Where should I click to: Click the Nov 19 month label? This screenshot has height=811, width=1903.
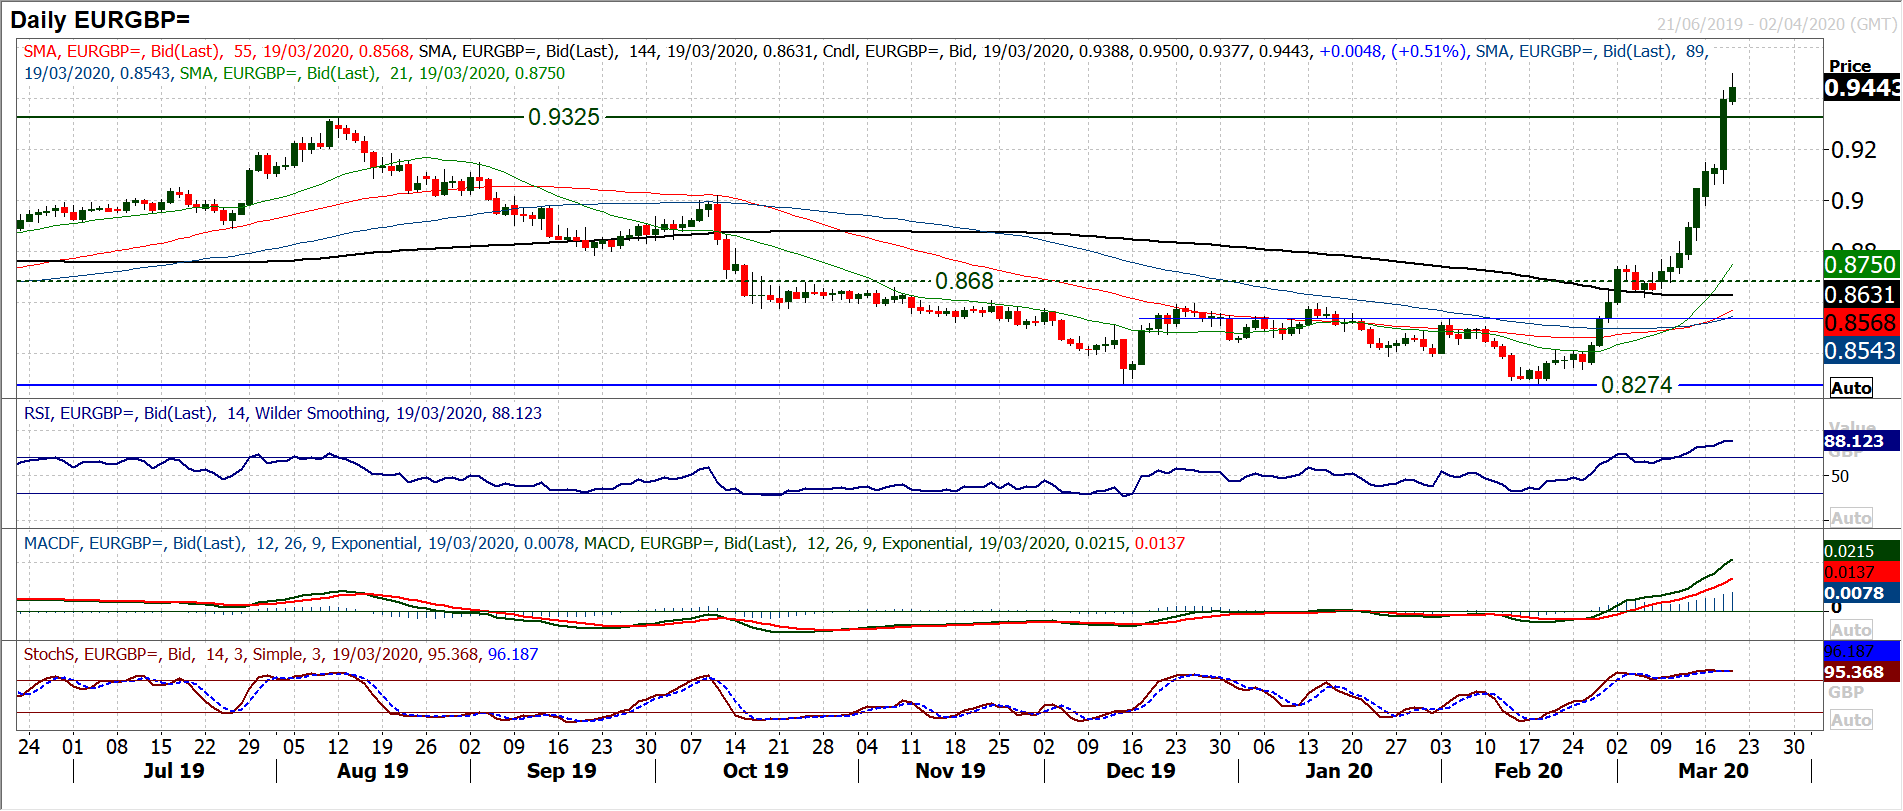(950, 771)
